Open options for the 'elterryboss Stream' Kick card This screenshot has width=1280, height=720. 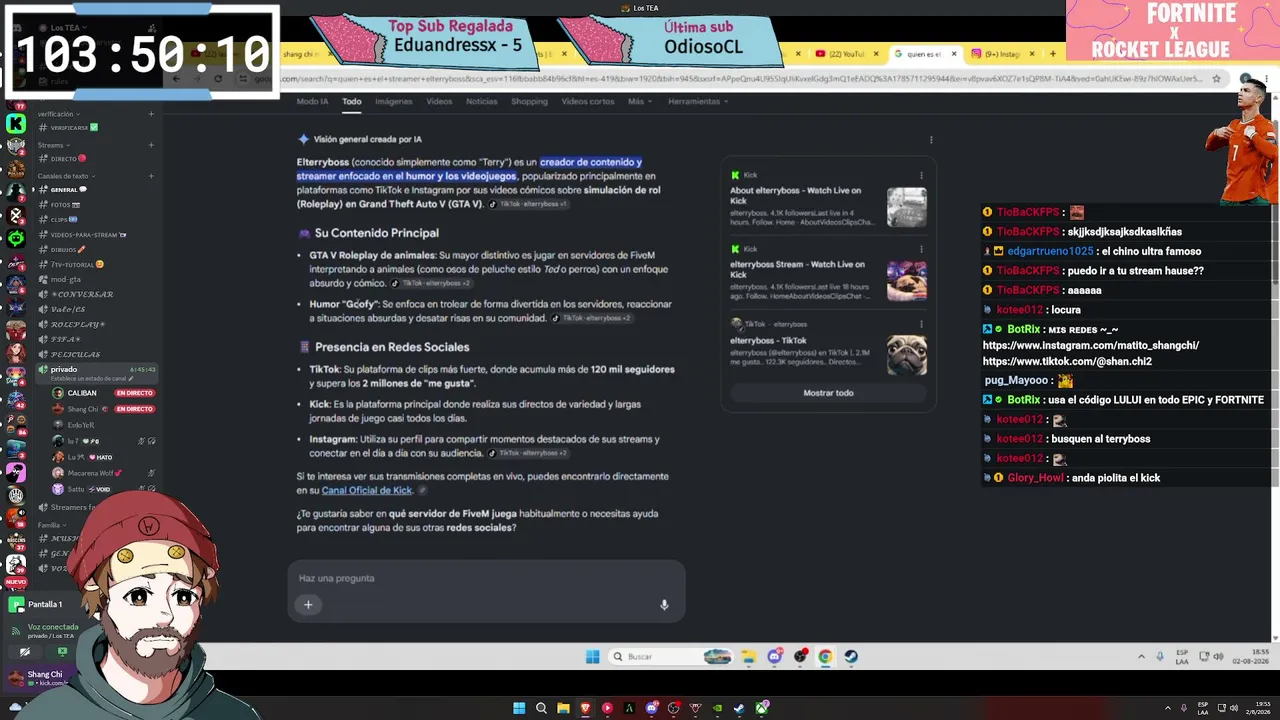coord(921,249)
